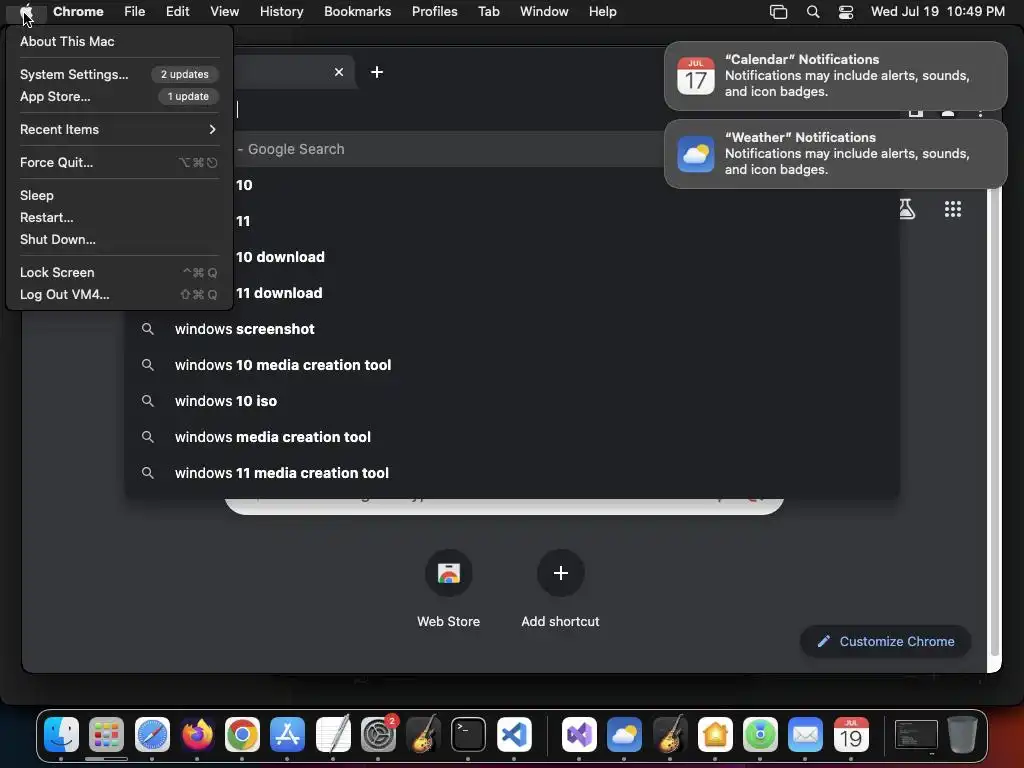Open the Bookmarks menu
This screenshot has width=1024, height=768.
click(357, 12)
